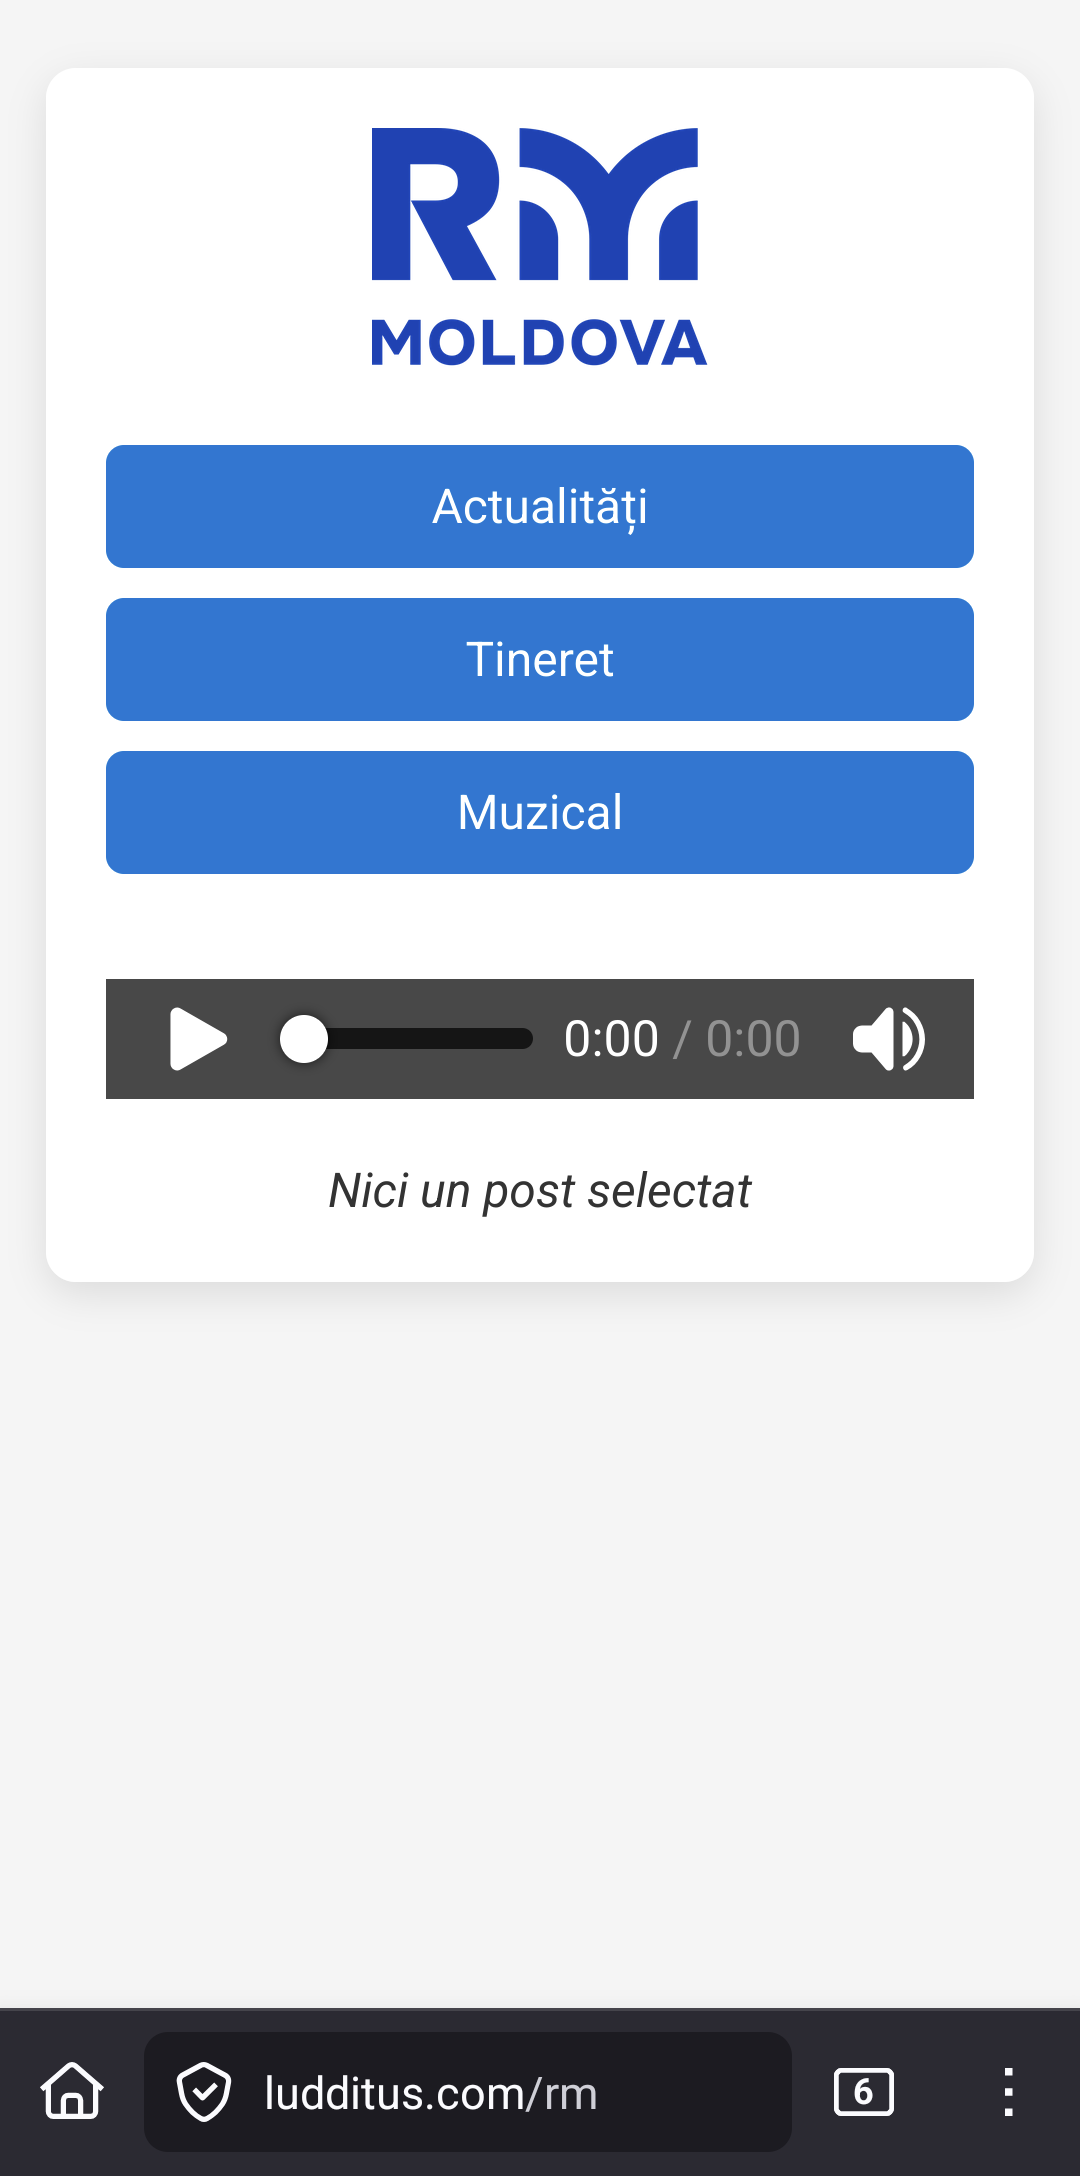Screen dimensions: 1080x2176
Task: Click the audio seek slider handle
Action: [304, 1039]
